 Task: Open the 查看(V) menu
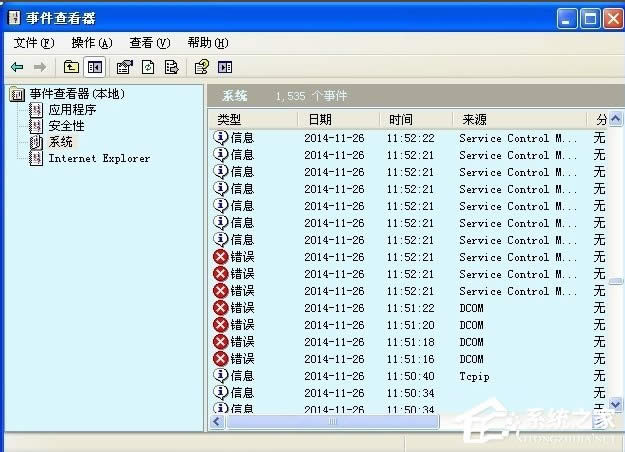click(x=149, y=43)
